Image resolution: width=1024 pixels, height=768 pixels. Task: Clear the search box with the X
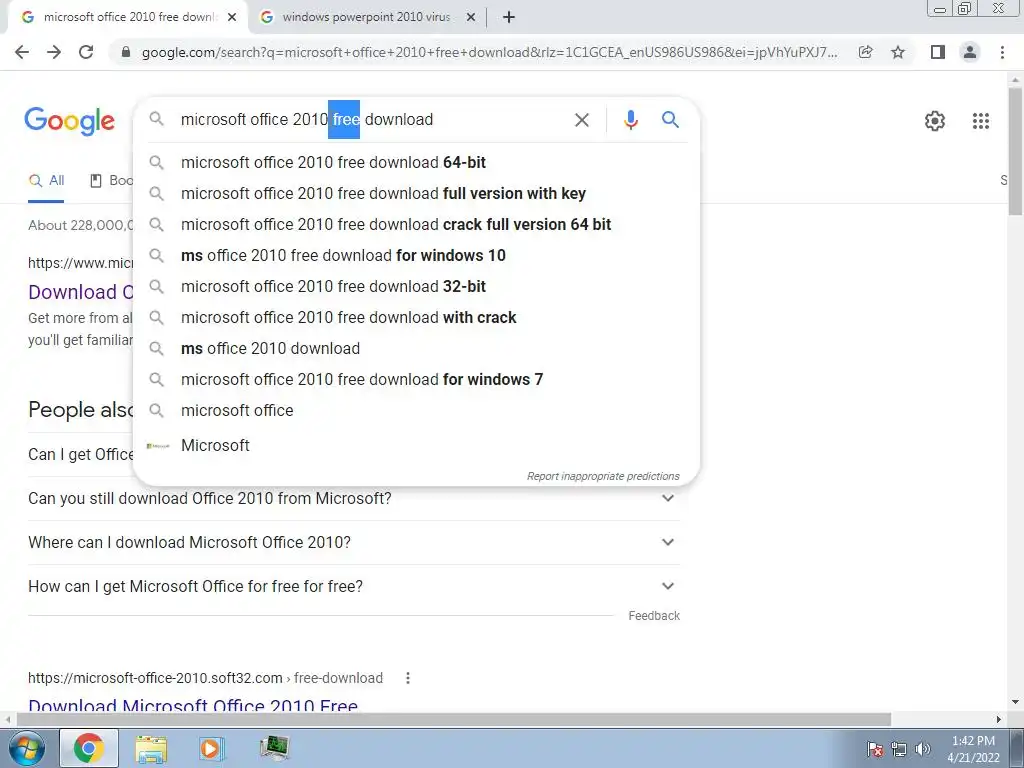click(x=581, y=120)
